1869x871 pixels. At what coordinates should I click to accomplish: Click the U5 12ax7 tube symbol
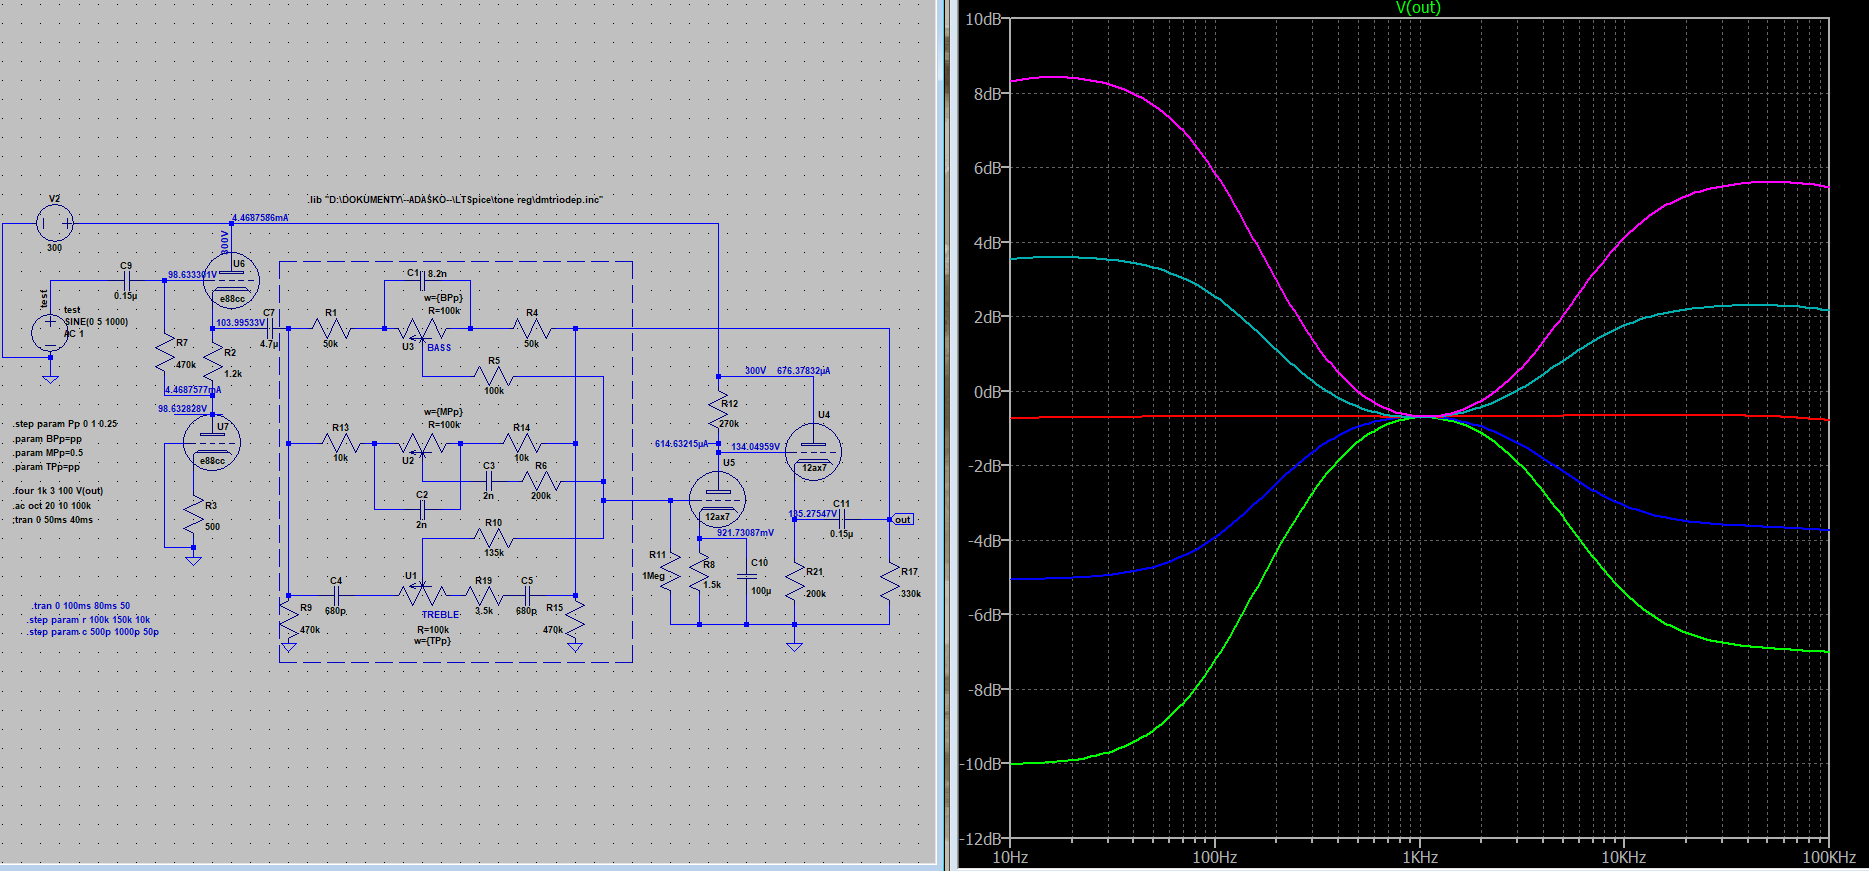click(717, 499)
